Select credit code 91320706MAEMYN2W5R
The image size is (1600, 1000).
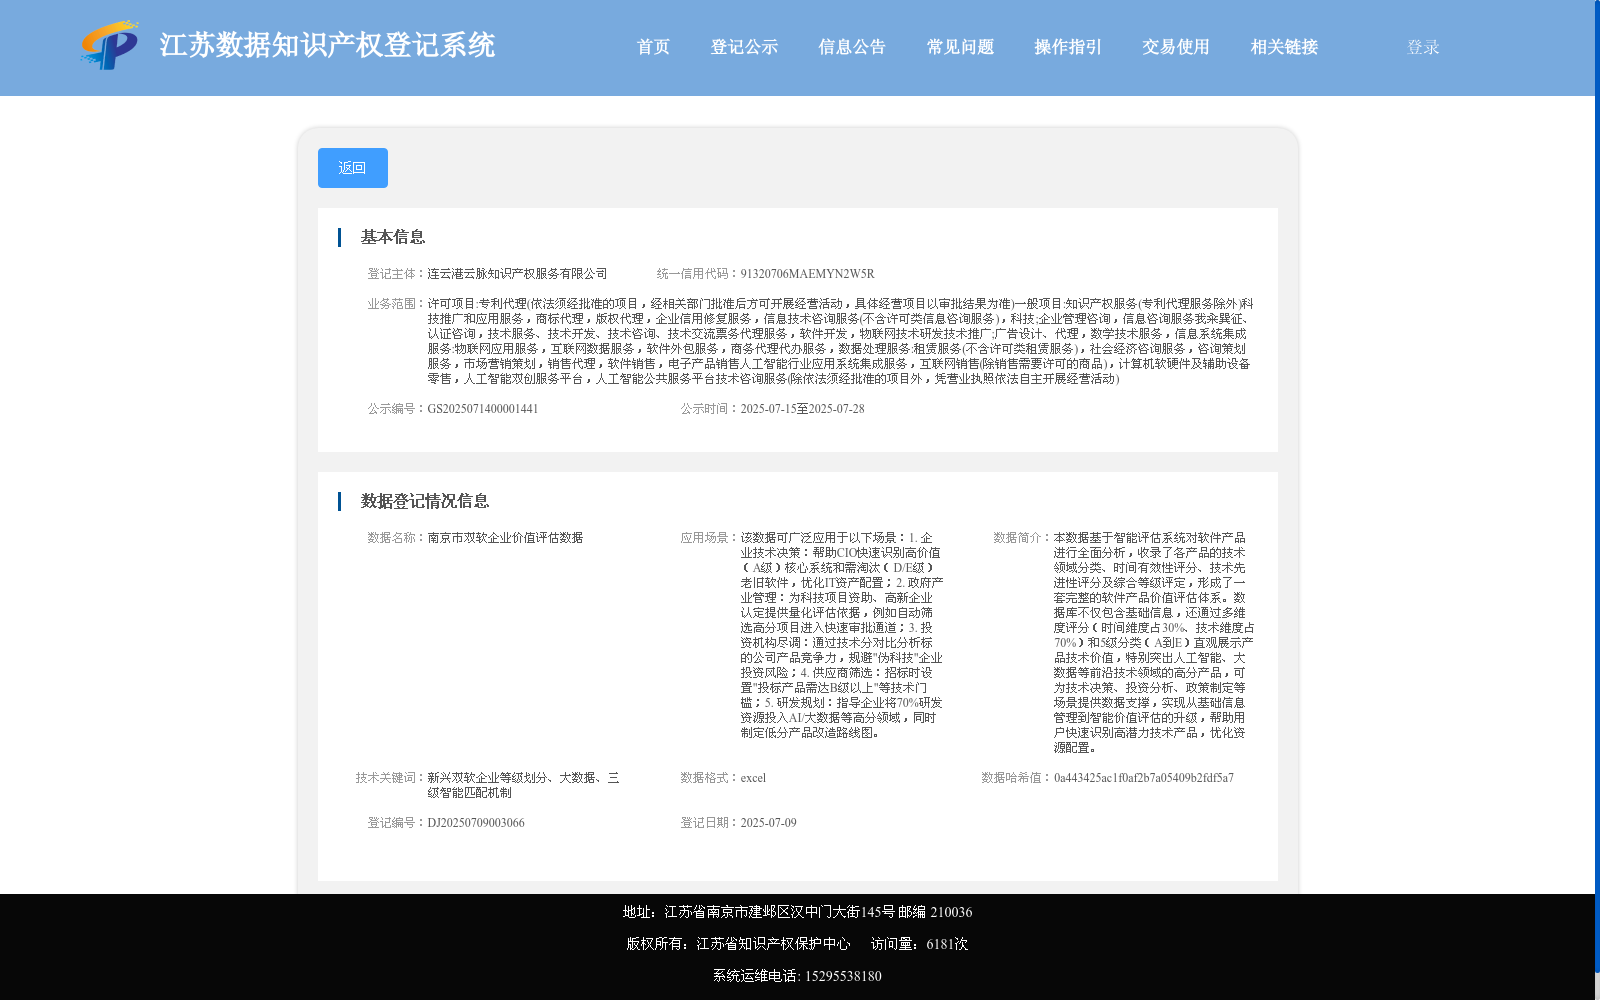(807, 274)
